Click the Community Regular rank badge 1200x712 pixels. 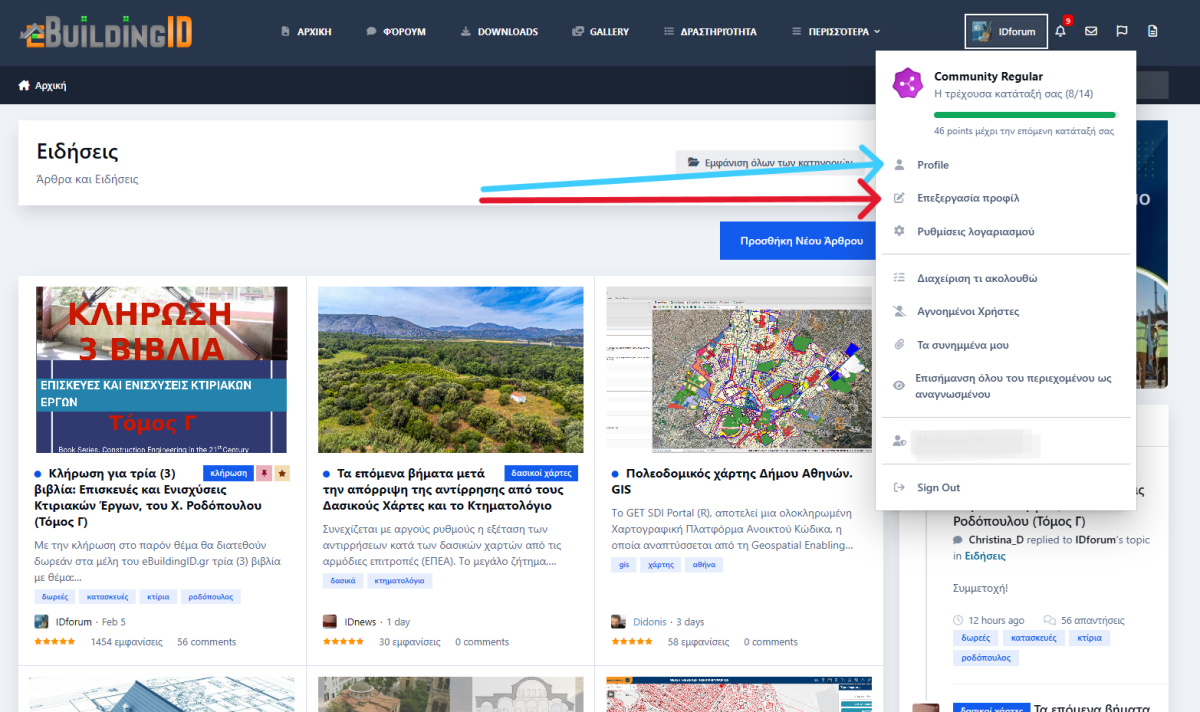[907, 84]
